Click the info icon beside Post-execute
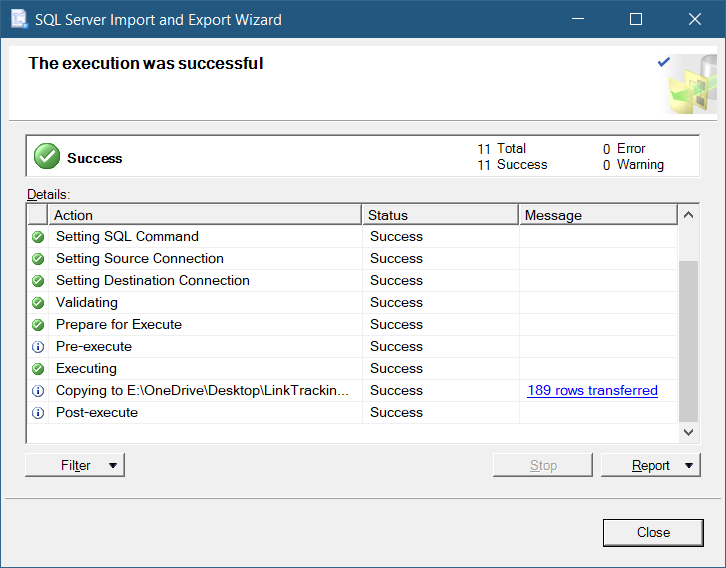This screenshot has width=726, height=568. click(x=38, y=413)
